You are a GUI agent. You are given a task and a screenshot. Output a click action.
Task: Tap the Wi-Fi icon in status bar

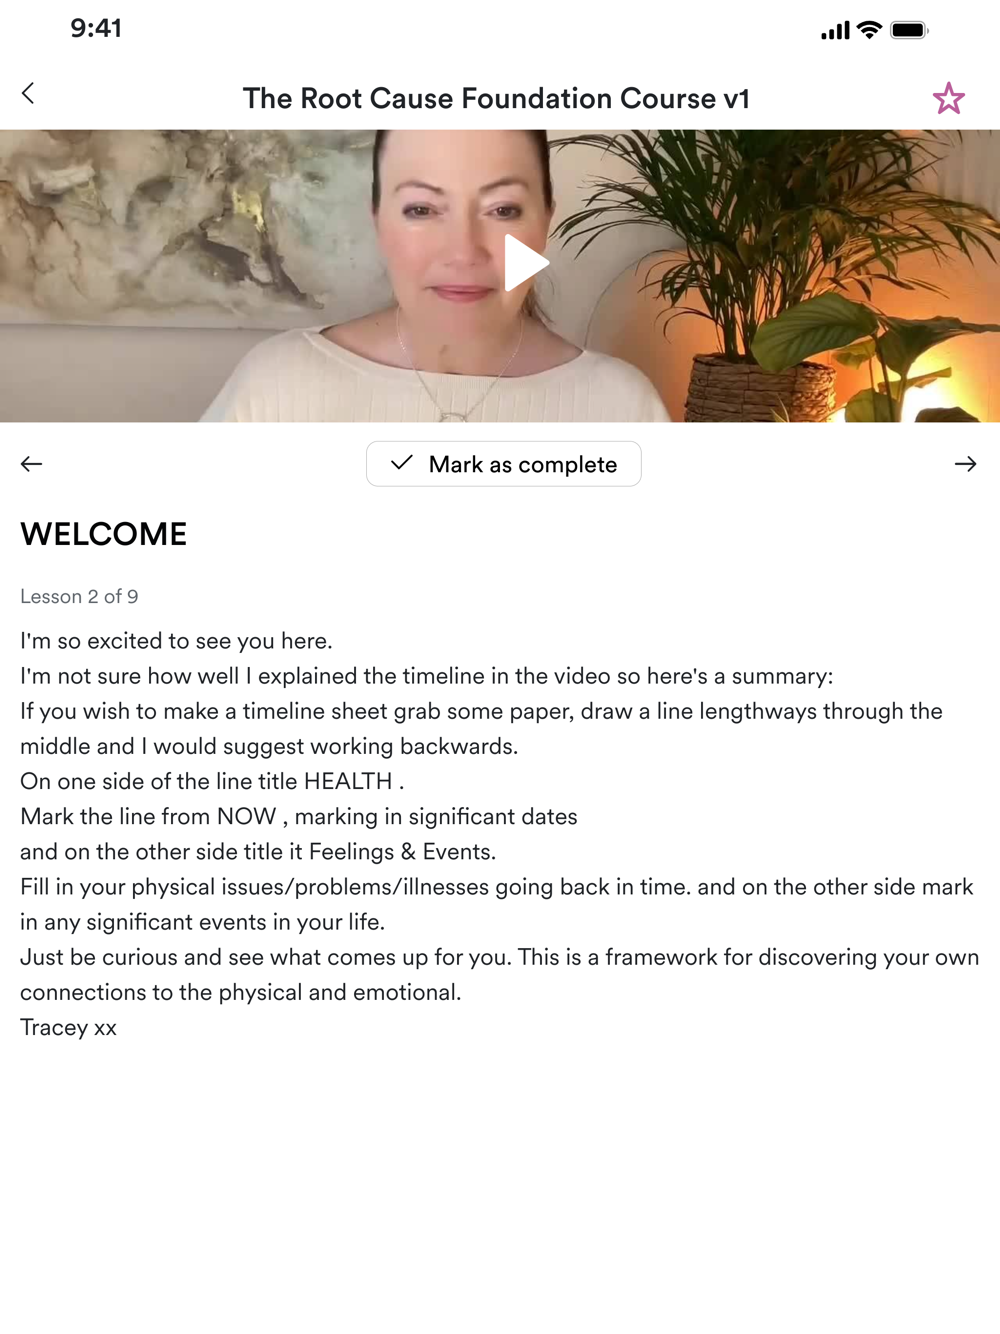click(869, 30)
